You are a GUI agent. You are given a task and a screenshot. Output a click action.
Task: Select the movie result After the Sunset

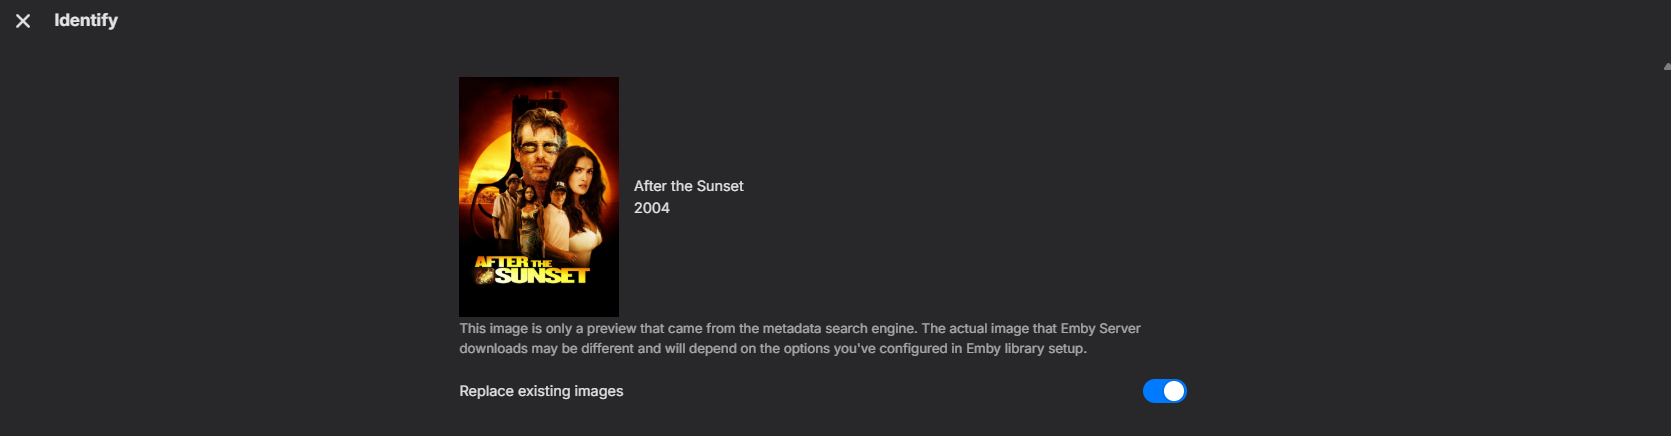pos(688,186)
